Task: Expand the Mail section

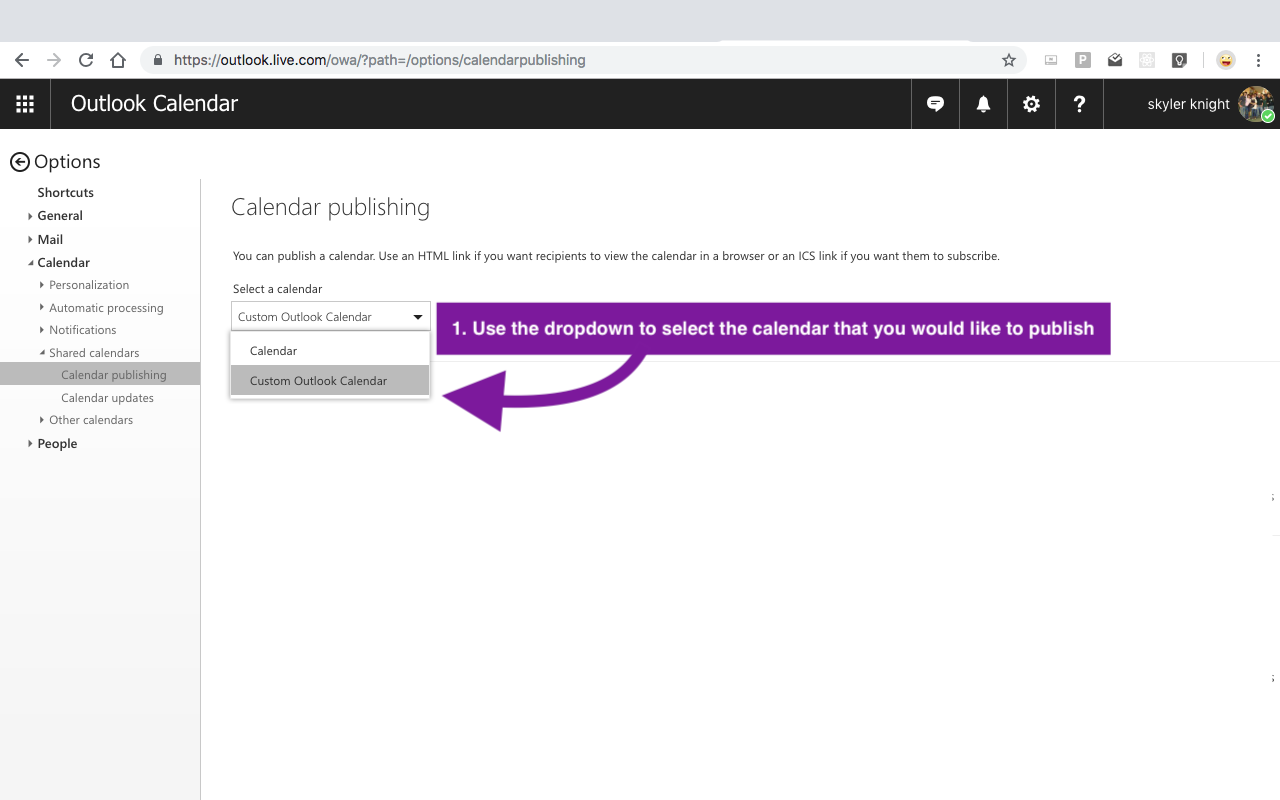Action: coord(30,240)
